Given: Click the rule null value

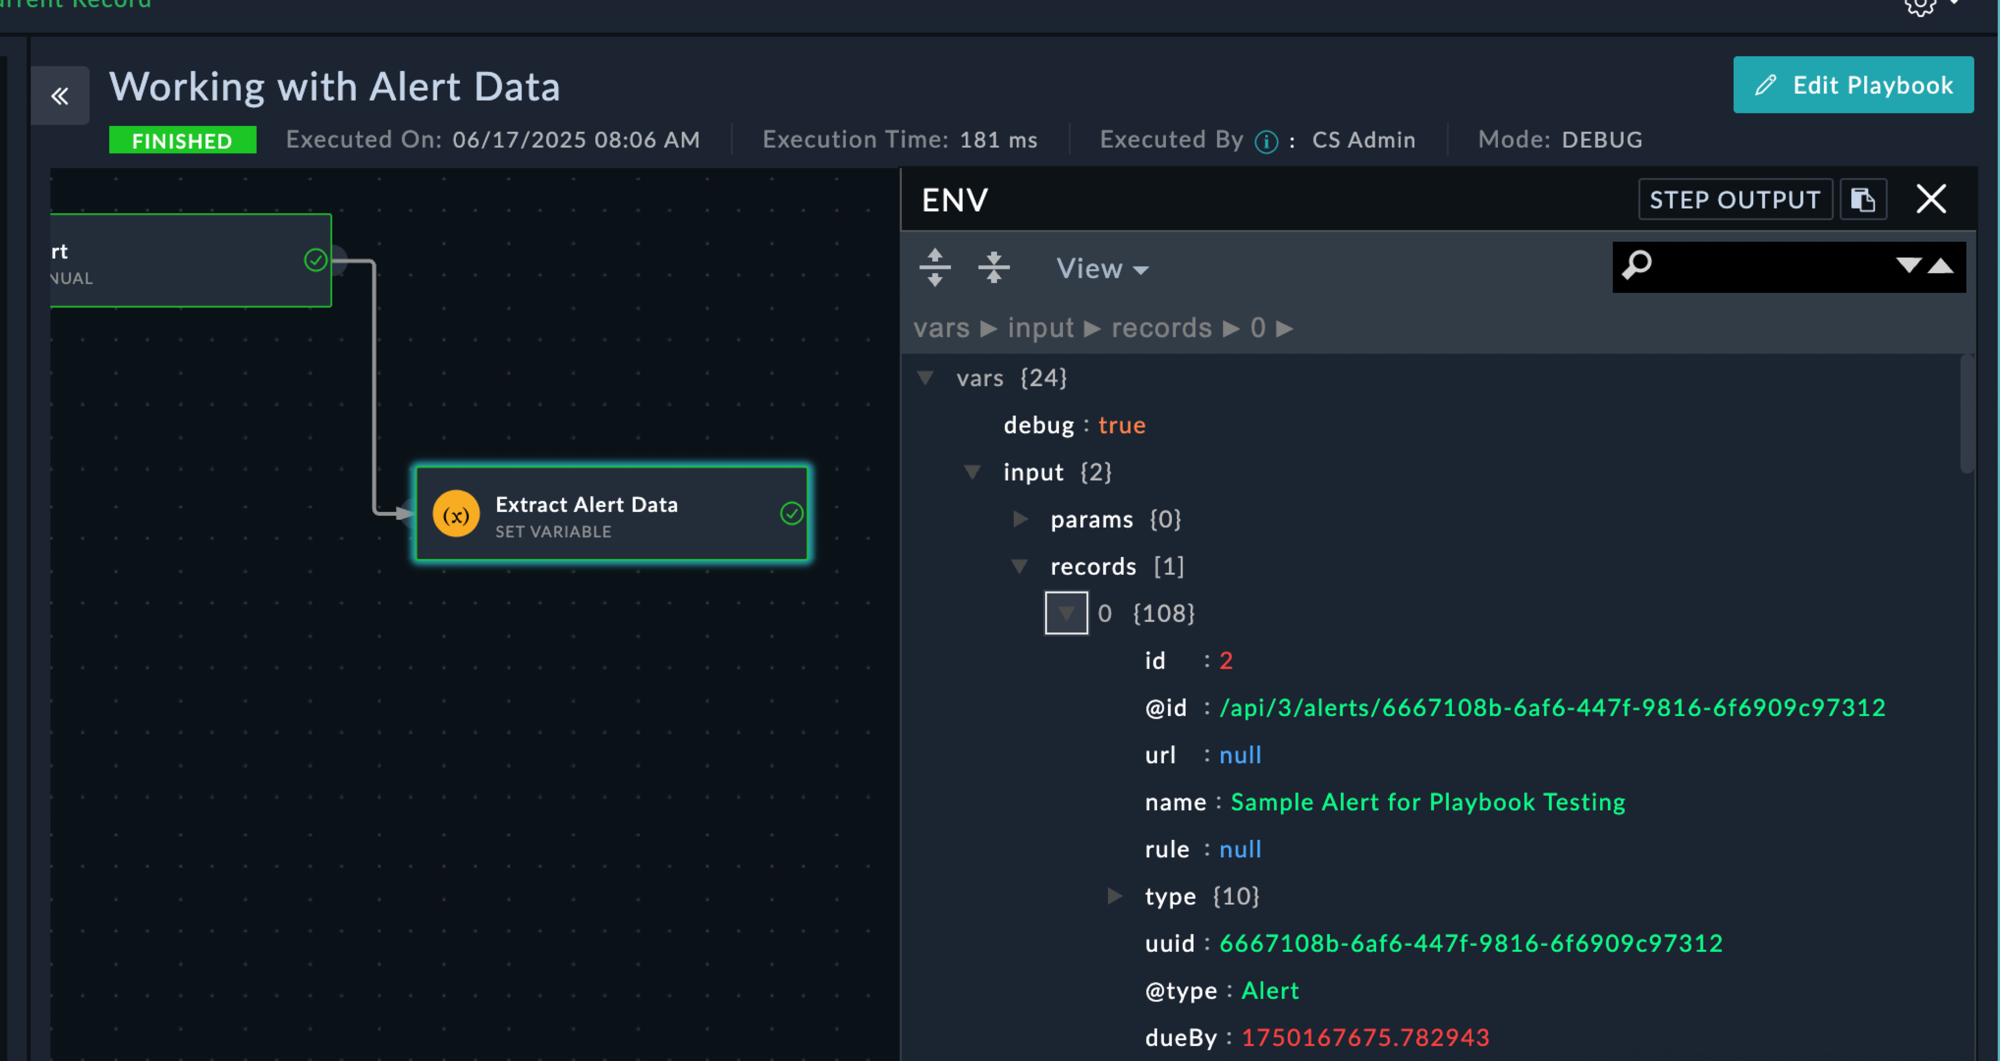Looking at the screenshot, I should click(1240, 849).
